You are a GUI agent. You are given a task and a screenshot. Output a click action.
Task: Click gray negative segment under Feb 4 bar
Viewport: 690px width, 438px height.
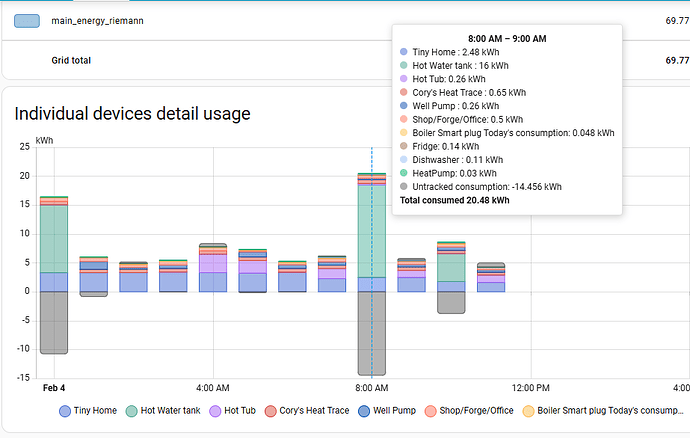(54, 321)
